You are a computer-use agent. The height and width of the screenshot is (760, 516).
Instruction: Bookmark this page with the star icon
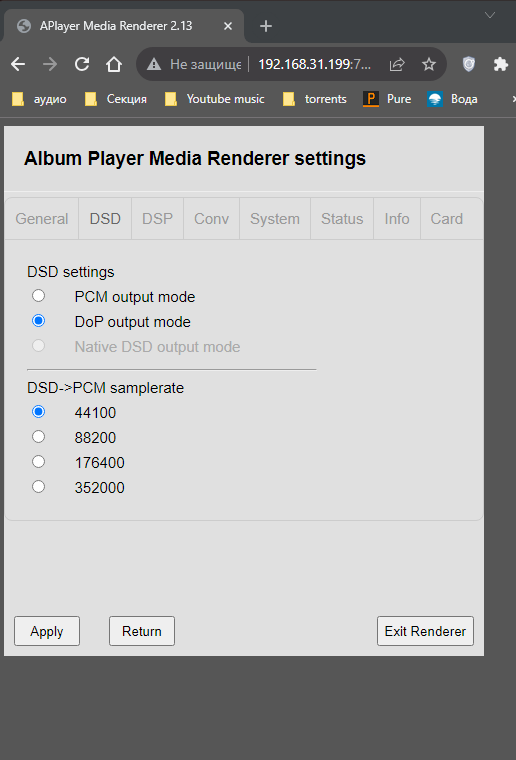tap(429, 64)
